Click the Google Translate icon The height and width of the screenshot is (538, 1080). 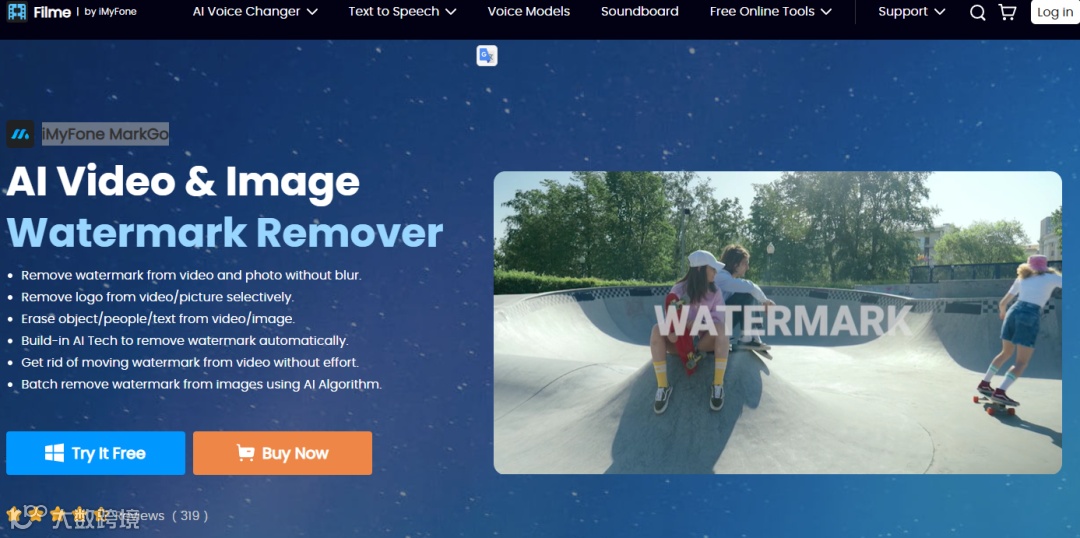point(487,56)
